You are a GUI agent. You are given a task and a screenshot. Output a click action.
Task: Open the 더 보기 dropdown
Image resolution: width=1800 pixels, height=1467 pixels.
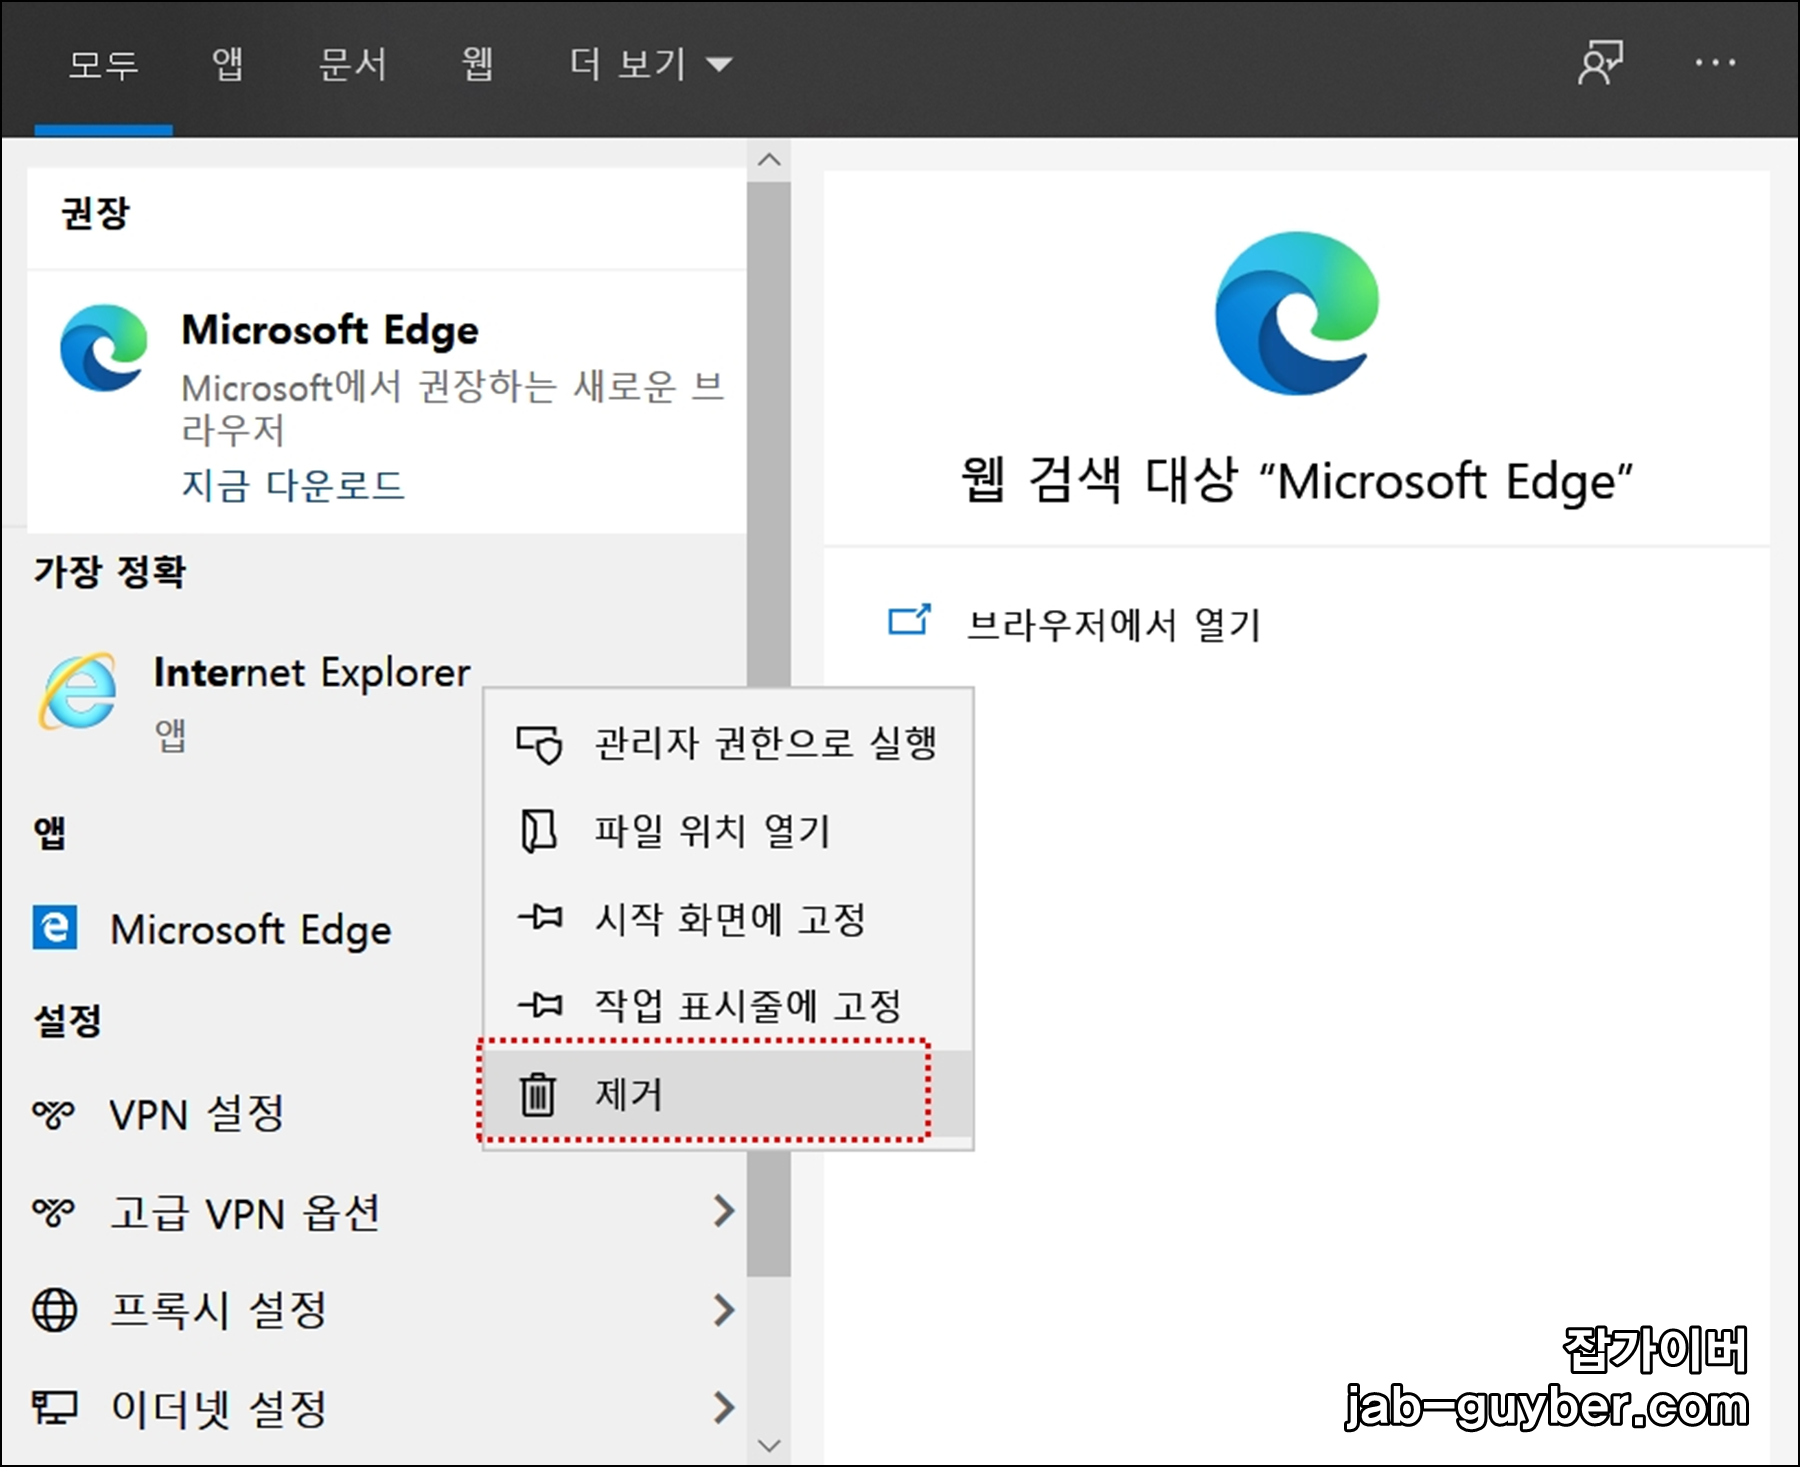(x=650, y=63)
